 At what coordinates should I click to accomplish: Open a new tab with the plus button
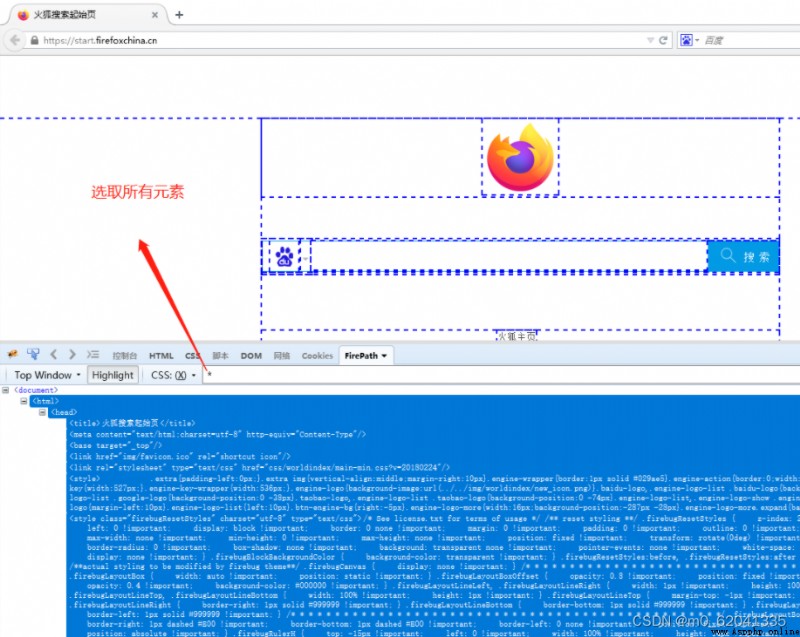coord(179,15)
